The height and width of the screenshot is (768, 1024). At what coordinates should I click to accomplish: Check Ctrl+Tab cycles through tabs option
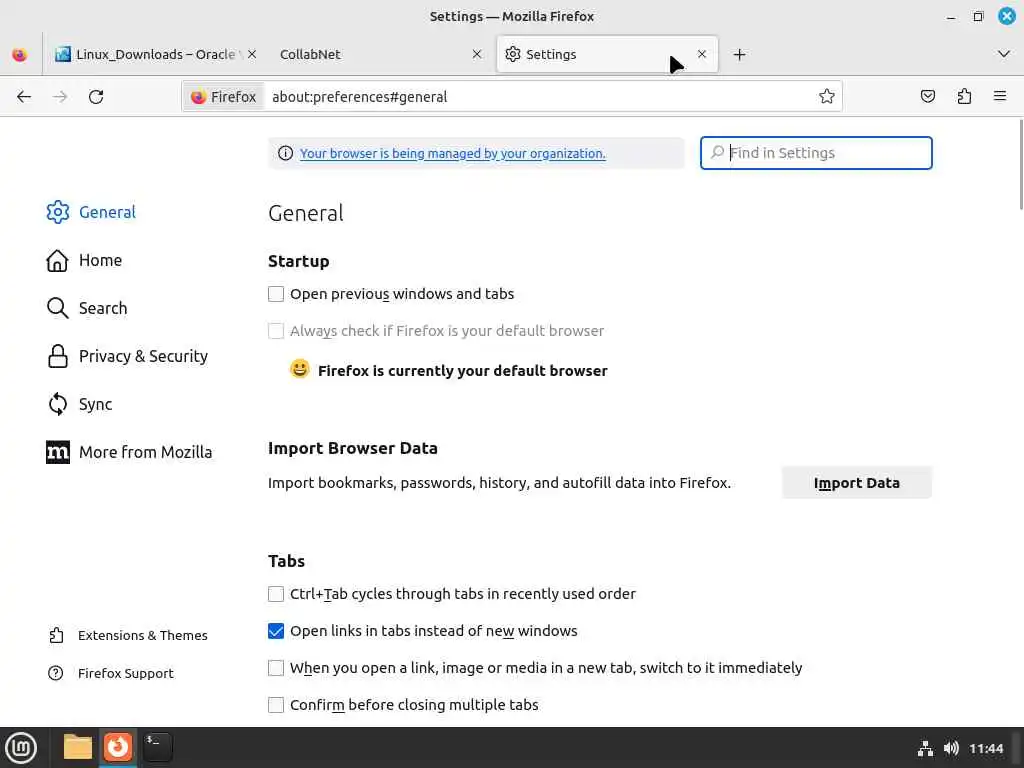coord(276,594)
